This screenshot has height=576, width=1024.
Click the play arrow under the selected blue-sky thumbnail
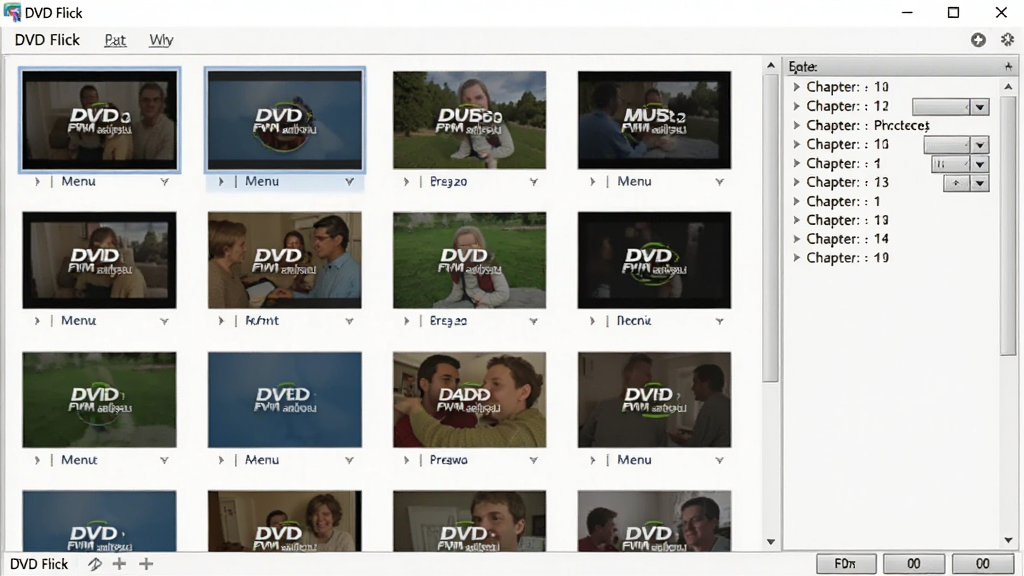[221, 182]
